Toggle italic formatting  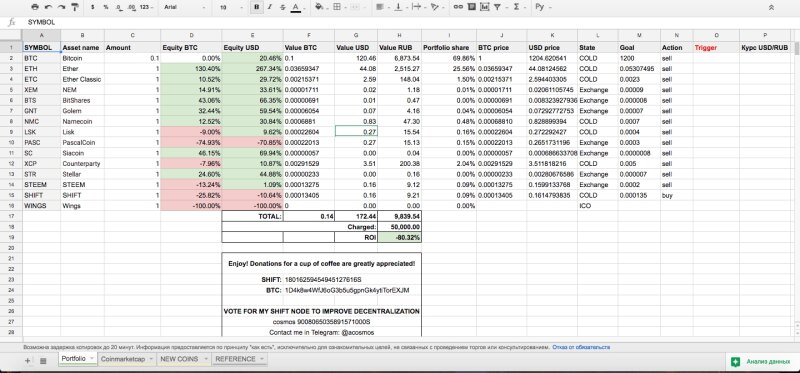269,7
